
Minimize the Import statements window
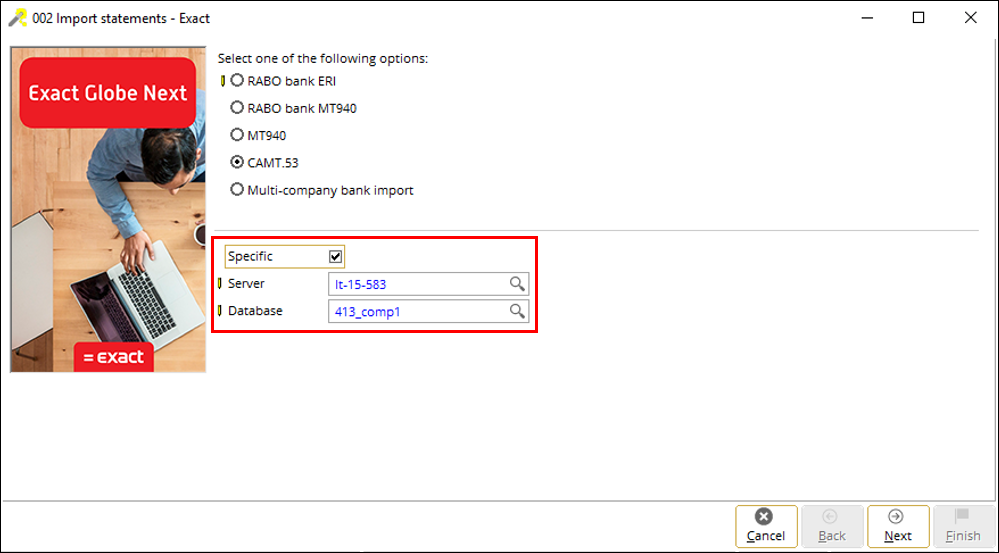[x=866, y=18]
